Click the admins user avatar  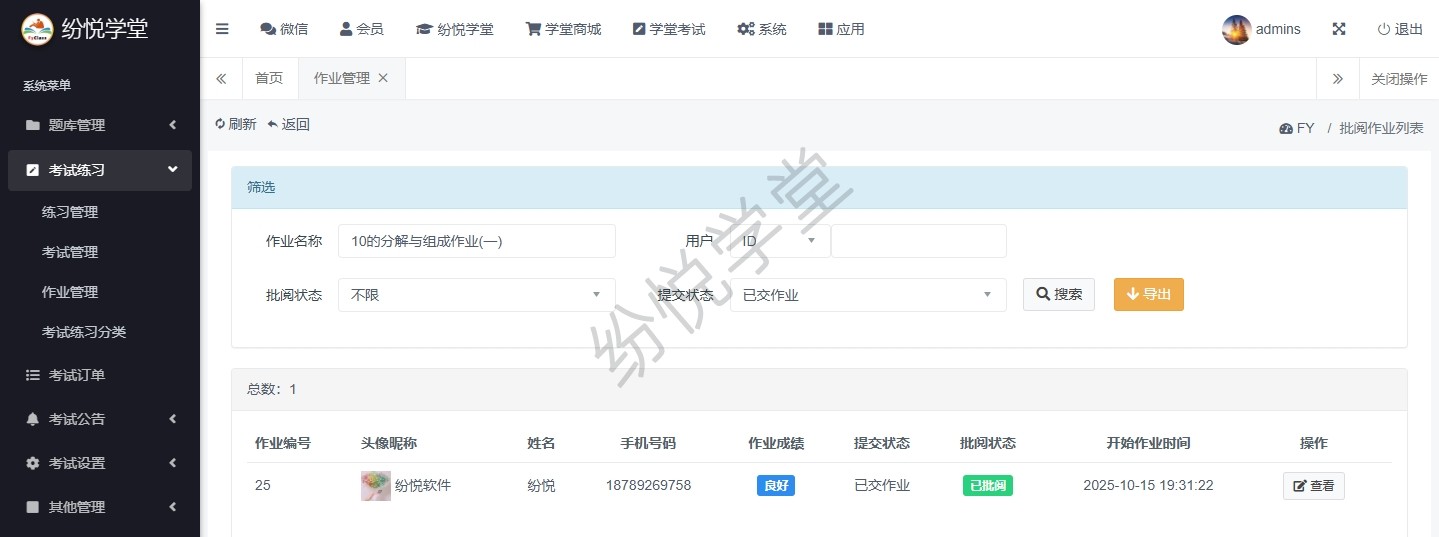pos(1236,29)
